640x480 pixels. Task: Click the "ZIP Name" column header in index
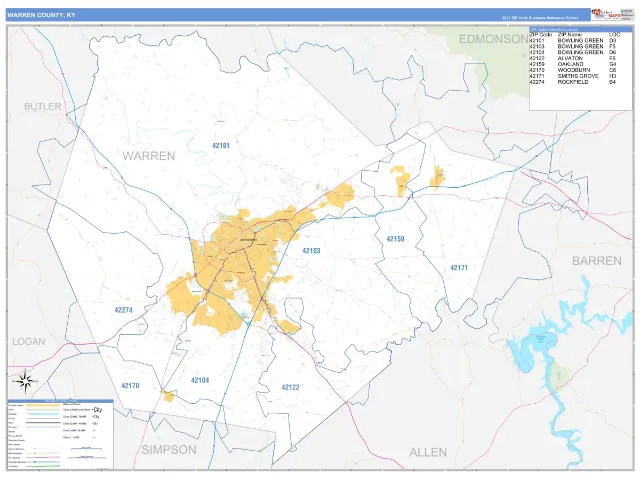click(x=570, y=35)
